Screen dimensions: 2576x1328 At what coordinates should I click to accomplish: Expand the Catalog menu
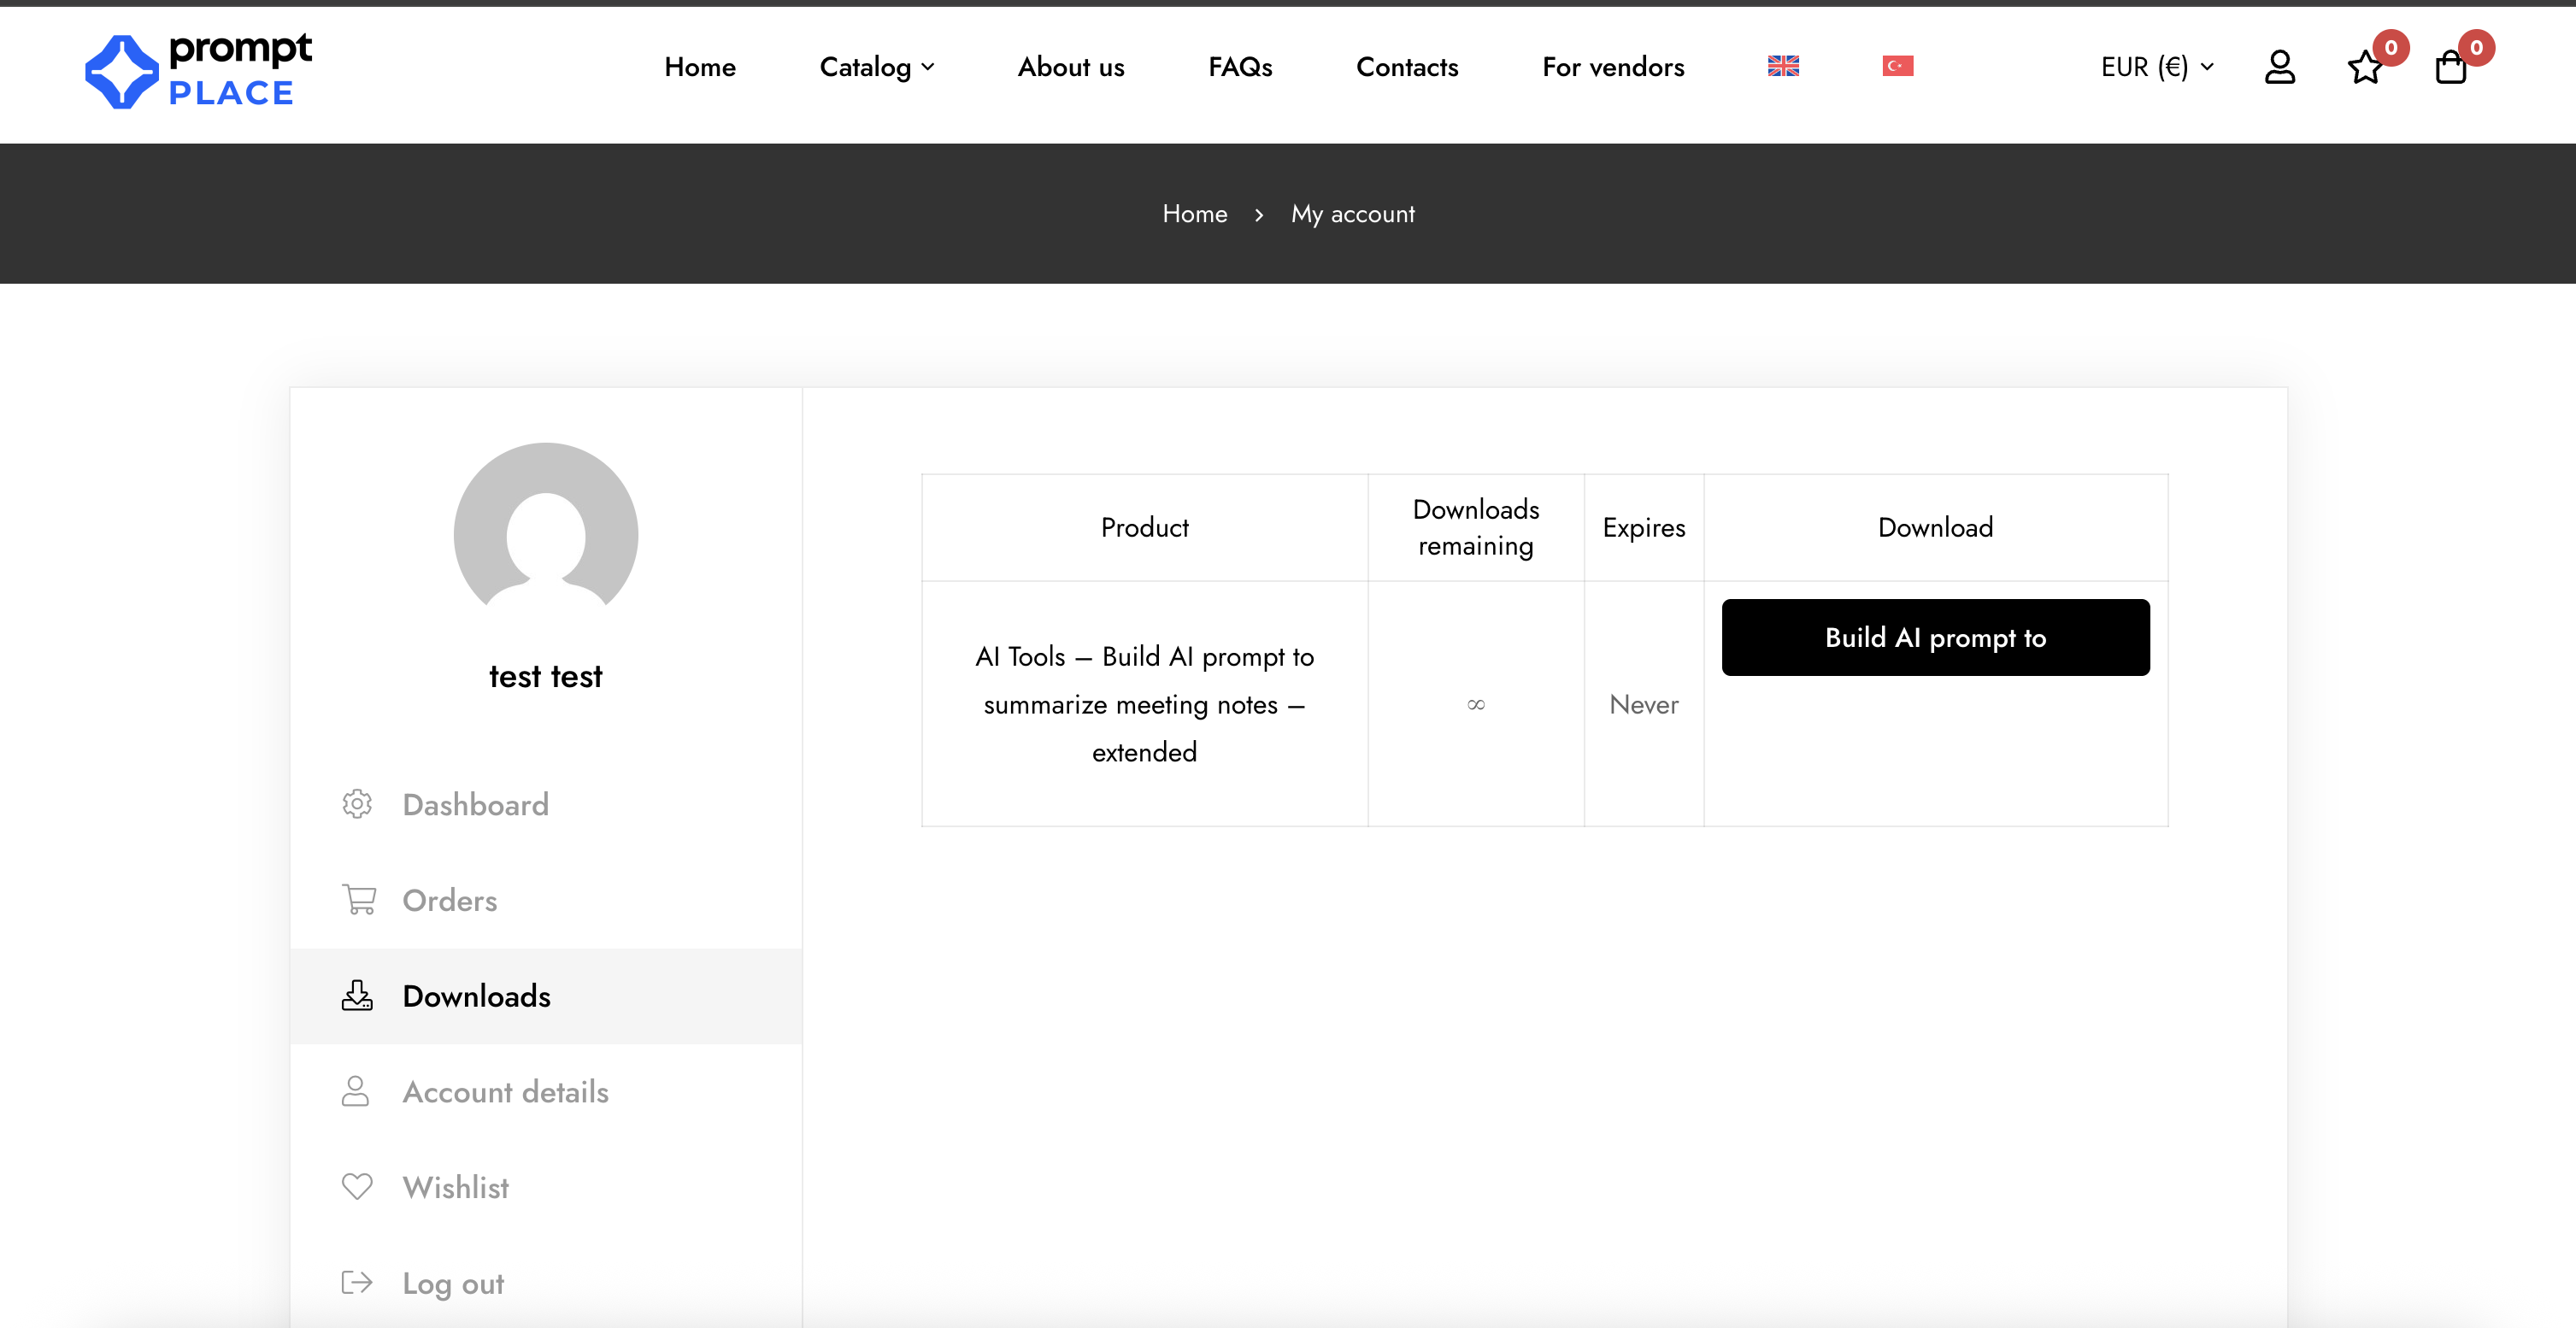coord(877,67)
